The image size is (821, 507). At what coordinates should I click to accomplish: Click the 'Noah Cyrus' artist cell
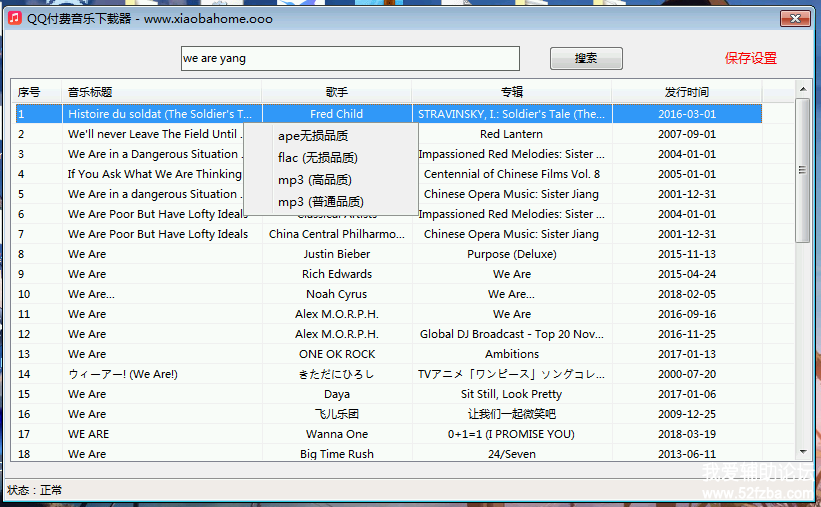pos(337,294)
